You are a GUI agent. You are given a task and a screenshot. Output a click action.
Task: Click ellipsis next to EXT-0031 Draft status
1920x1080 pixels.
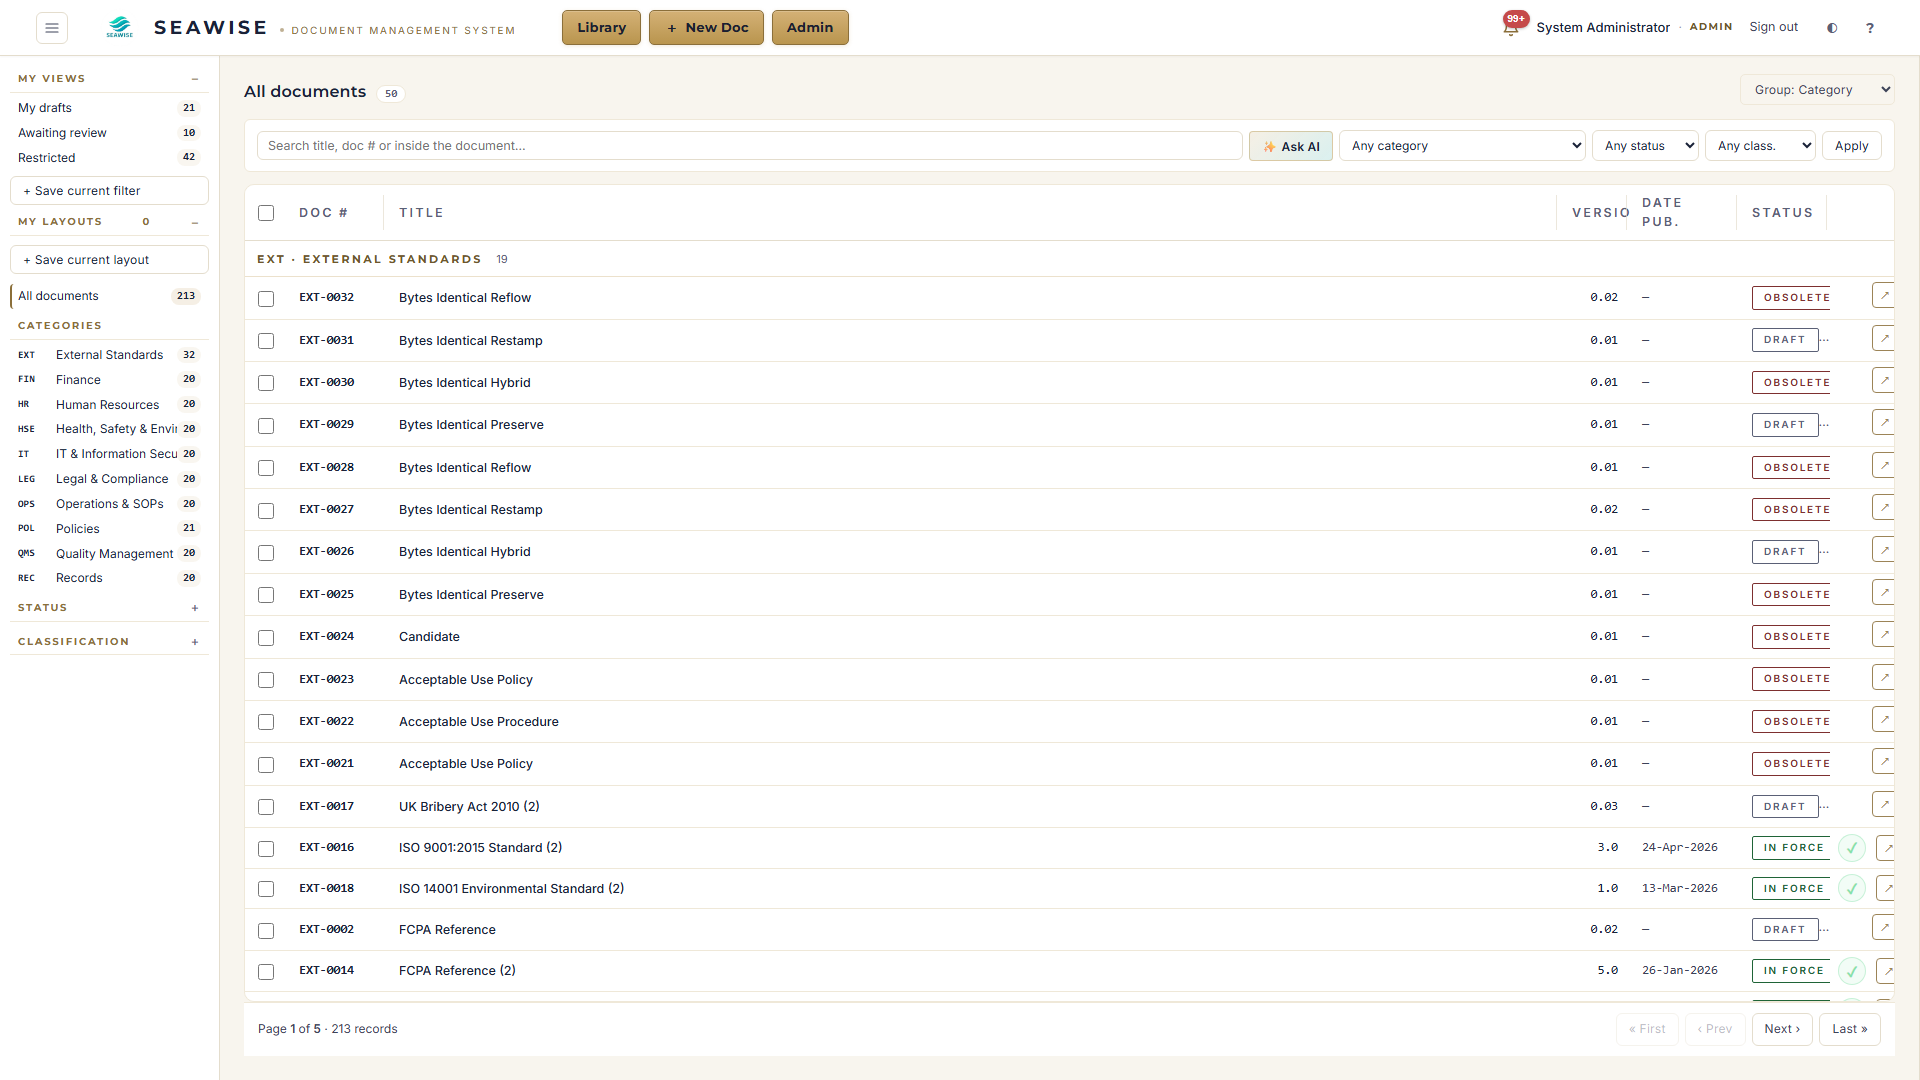pyautogui.click(x=1825, y=340)
